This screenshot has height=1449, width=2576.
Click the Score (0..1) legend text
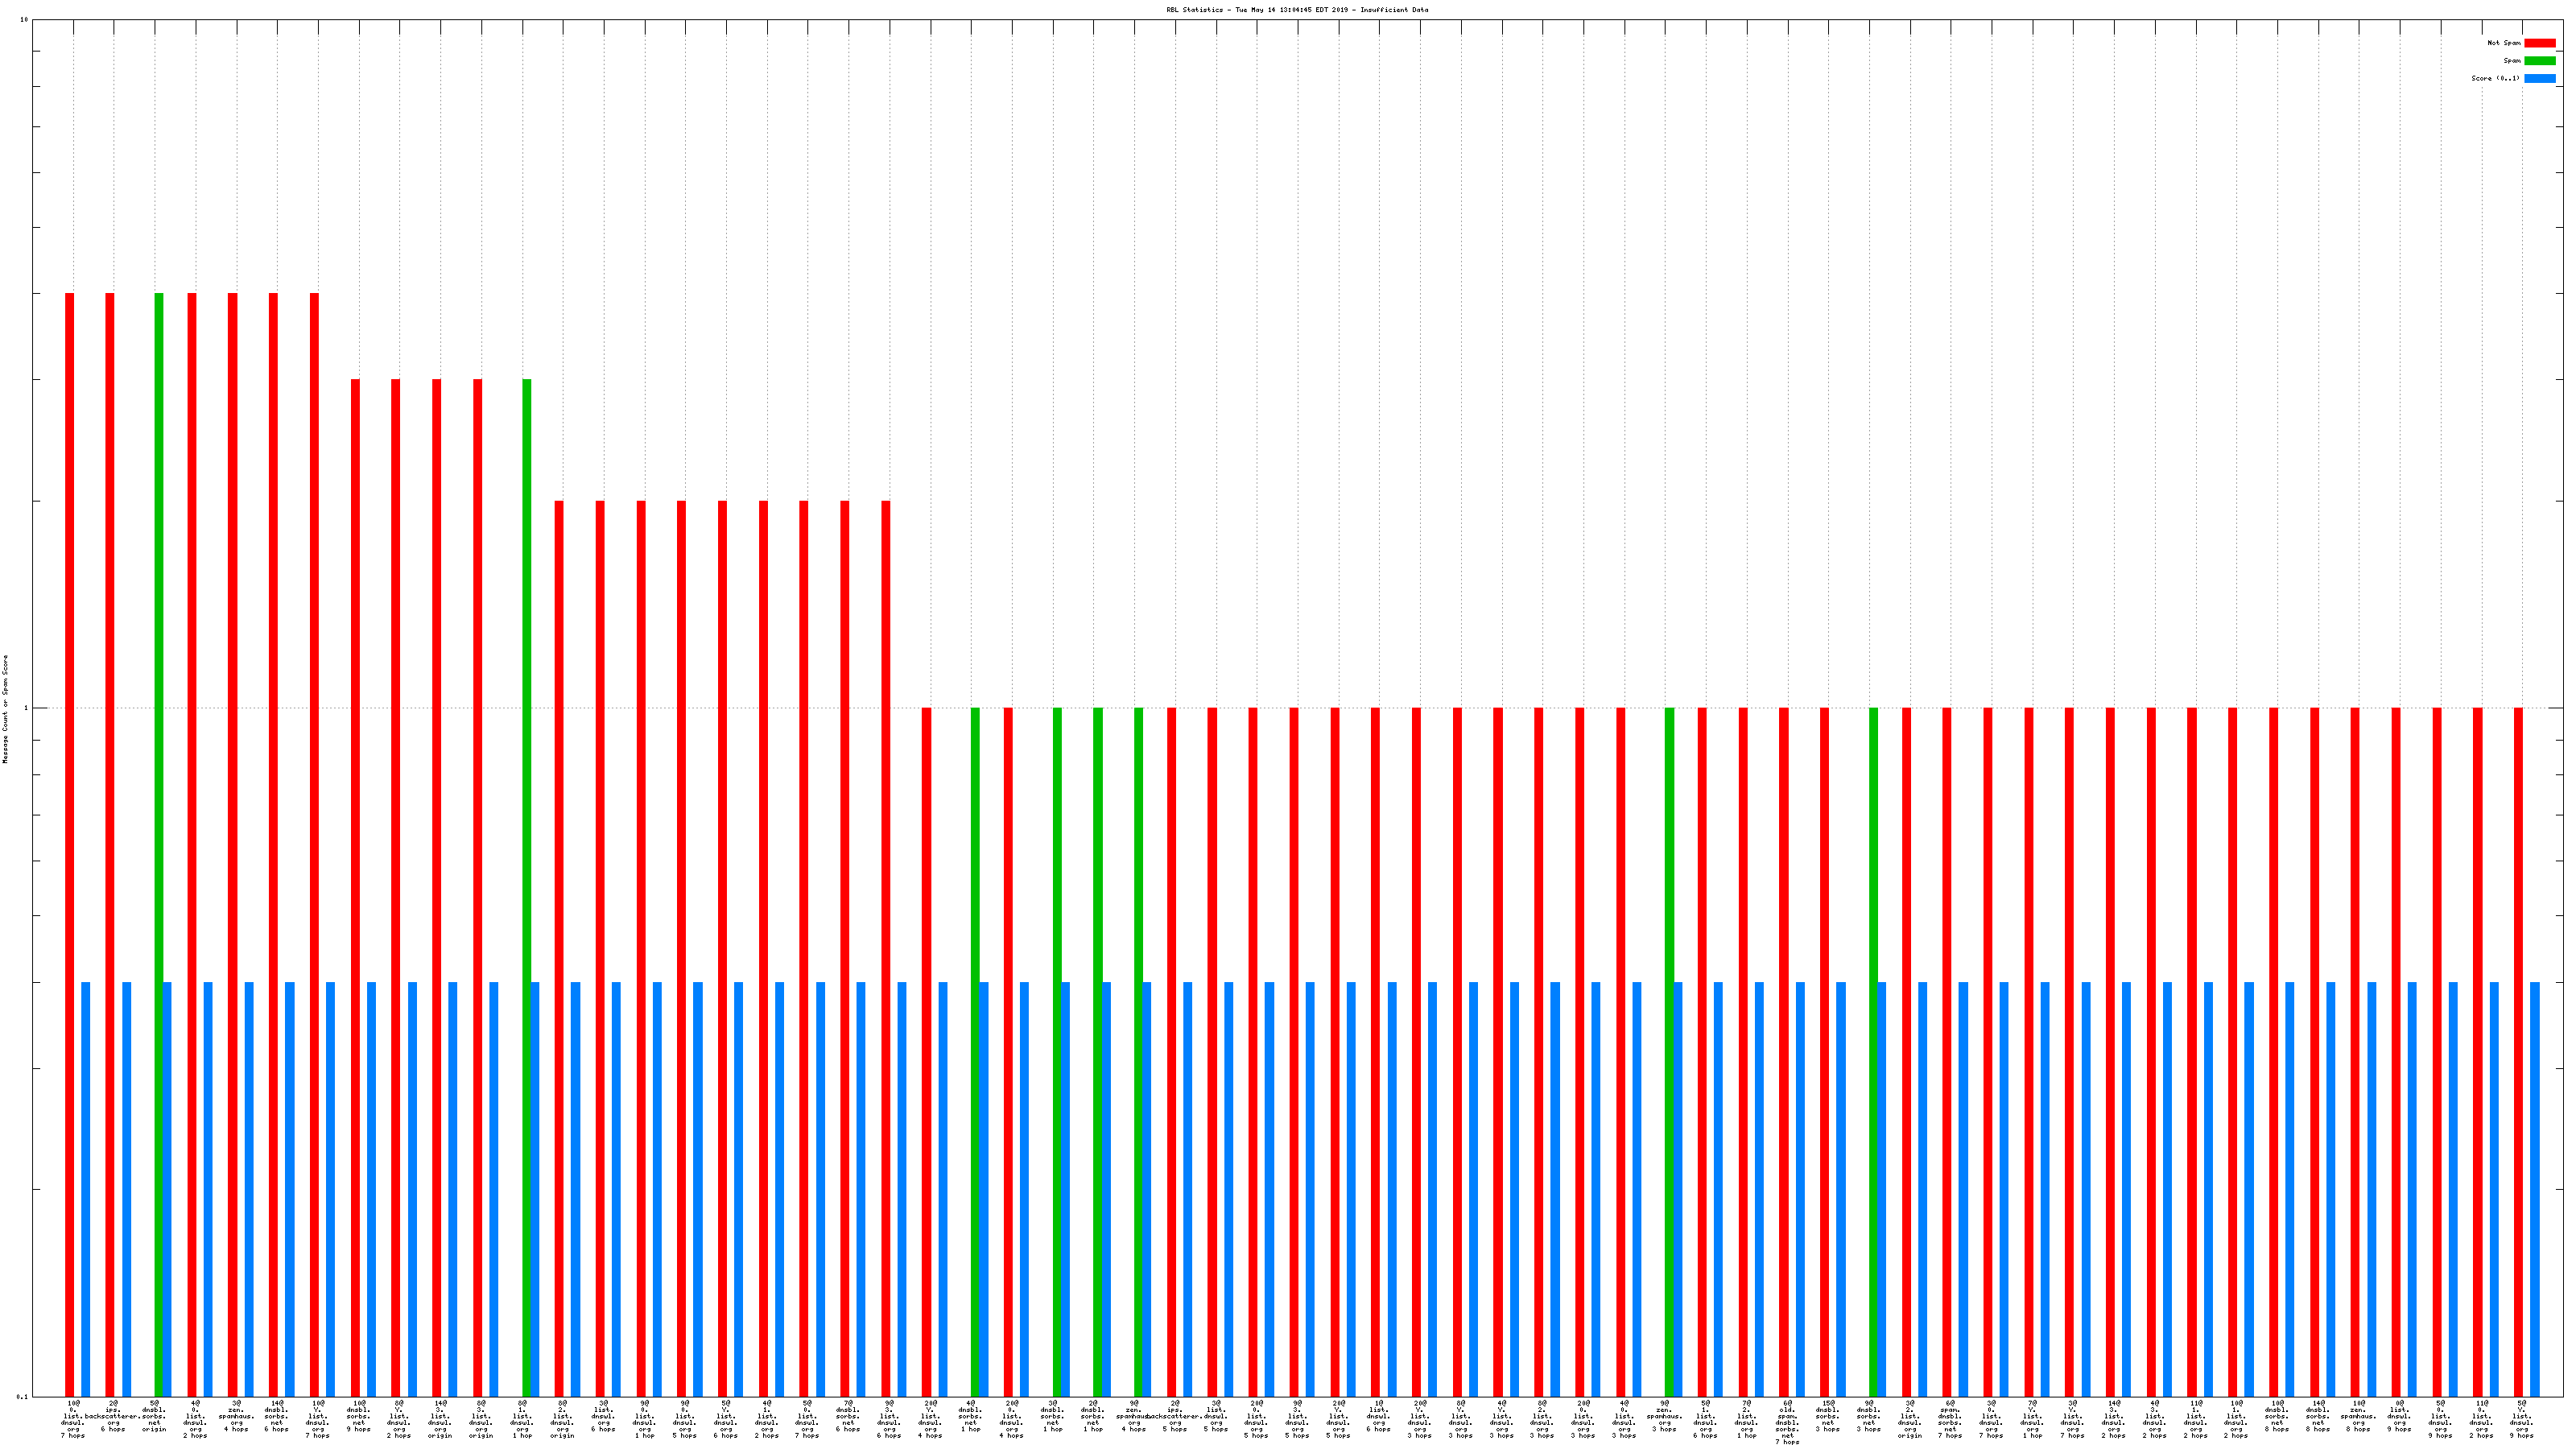(x=2495, y=78)
